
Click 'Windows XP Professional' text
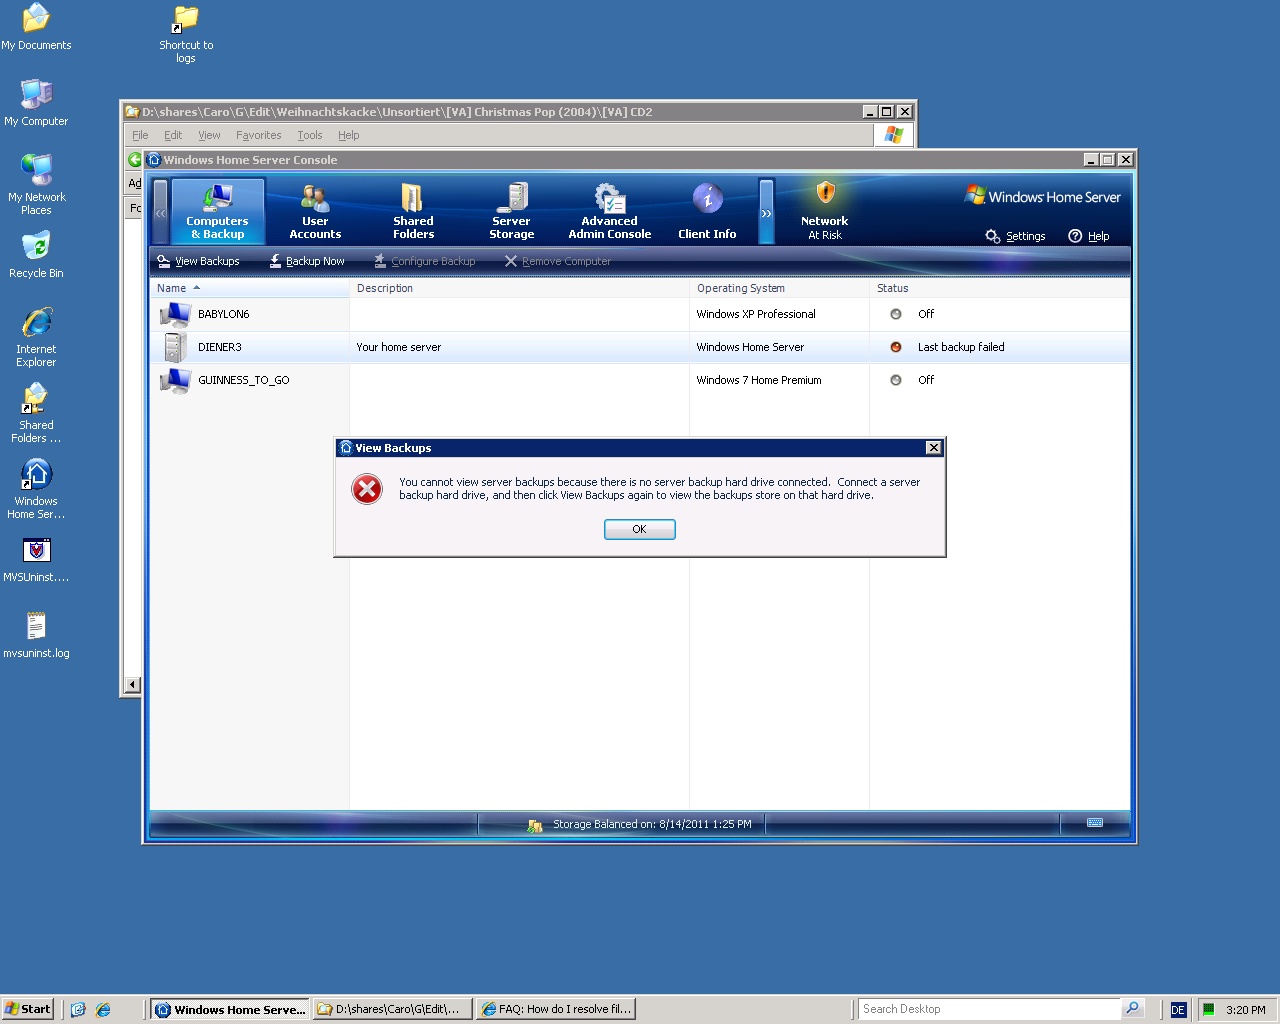point(756,314)
